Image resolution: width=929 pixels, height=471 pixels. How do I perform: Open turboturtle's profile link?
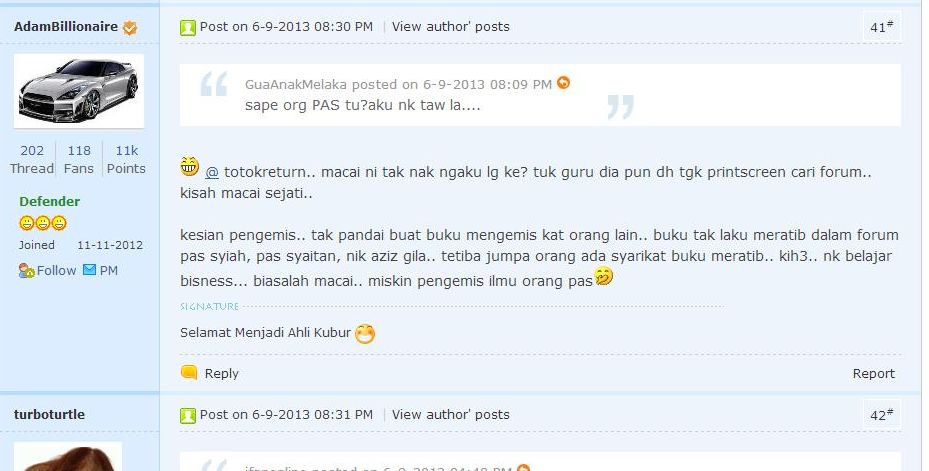coord(49,415)
